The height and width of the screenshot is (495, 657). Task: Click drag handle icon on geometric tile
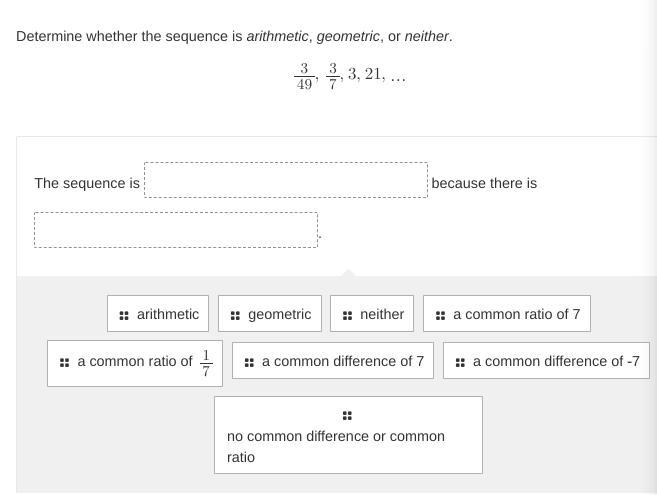coord(235,315)
